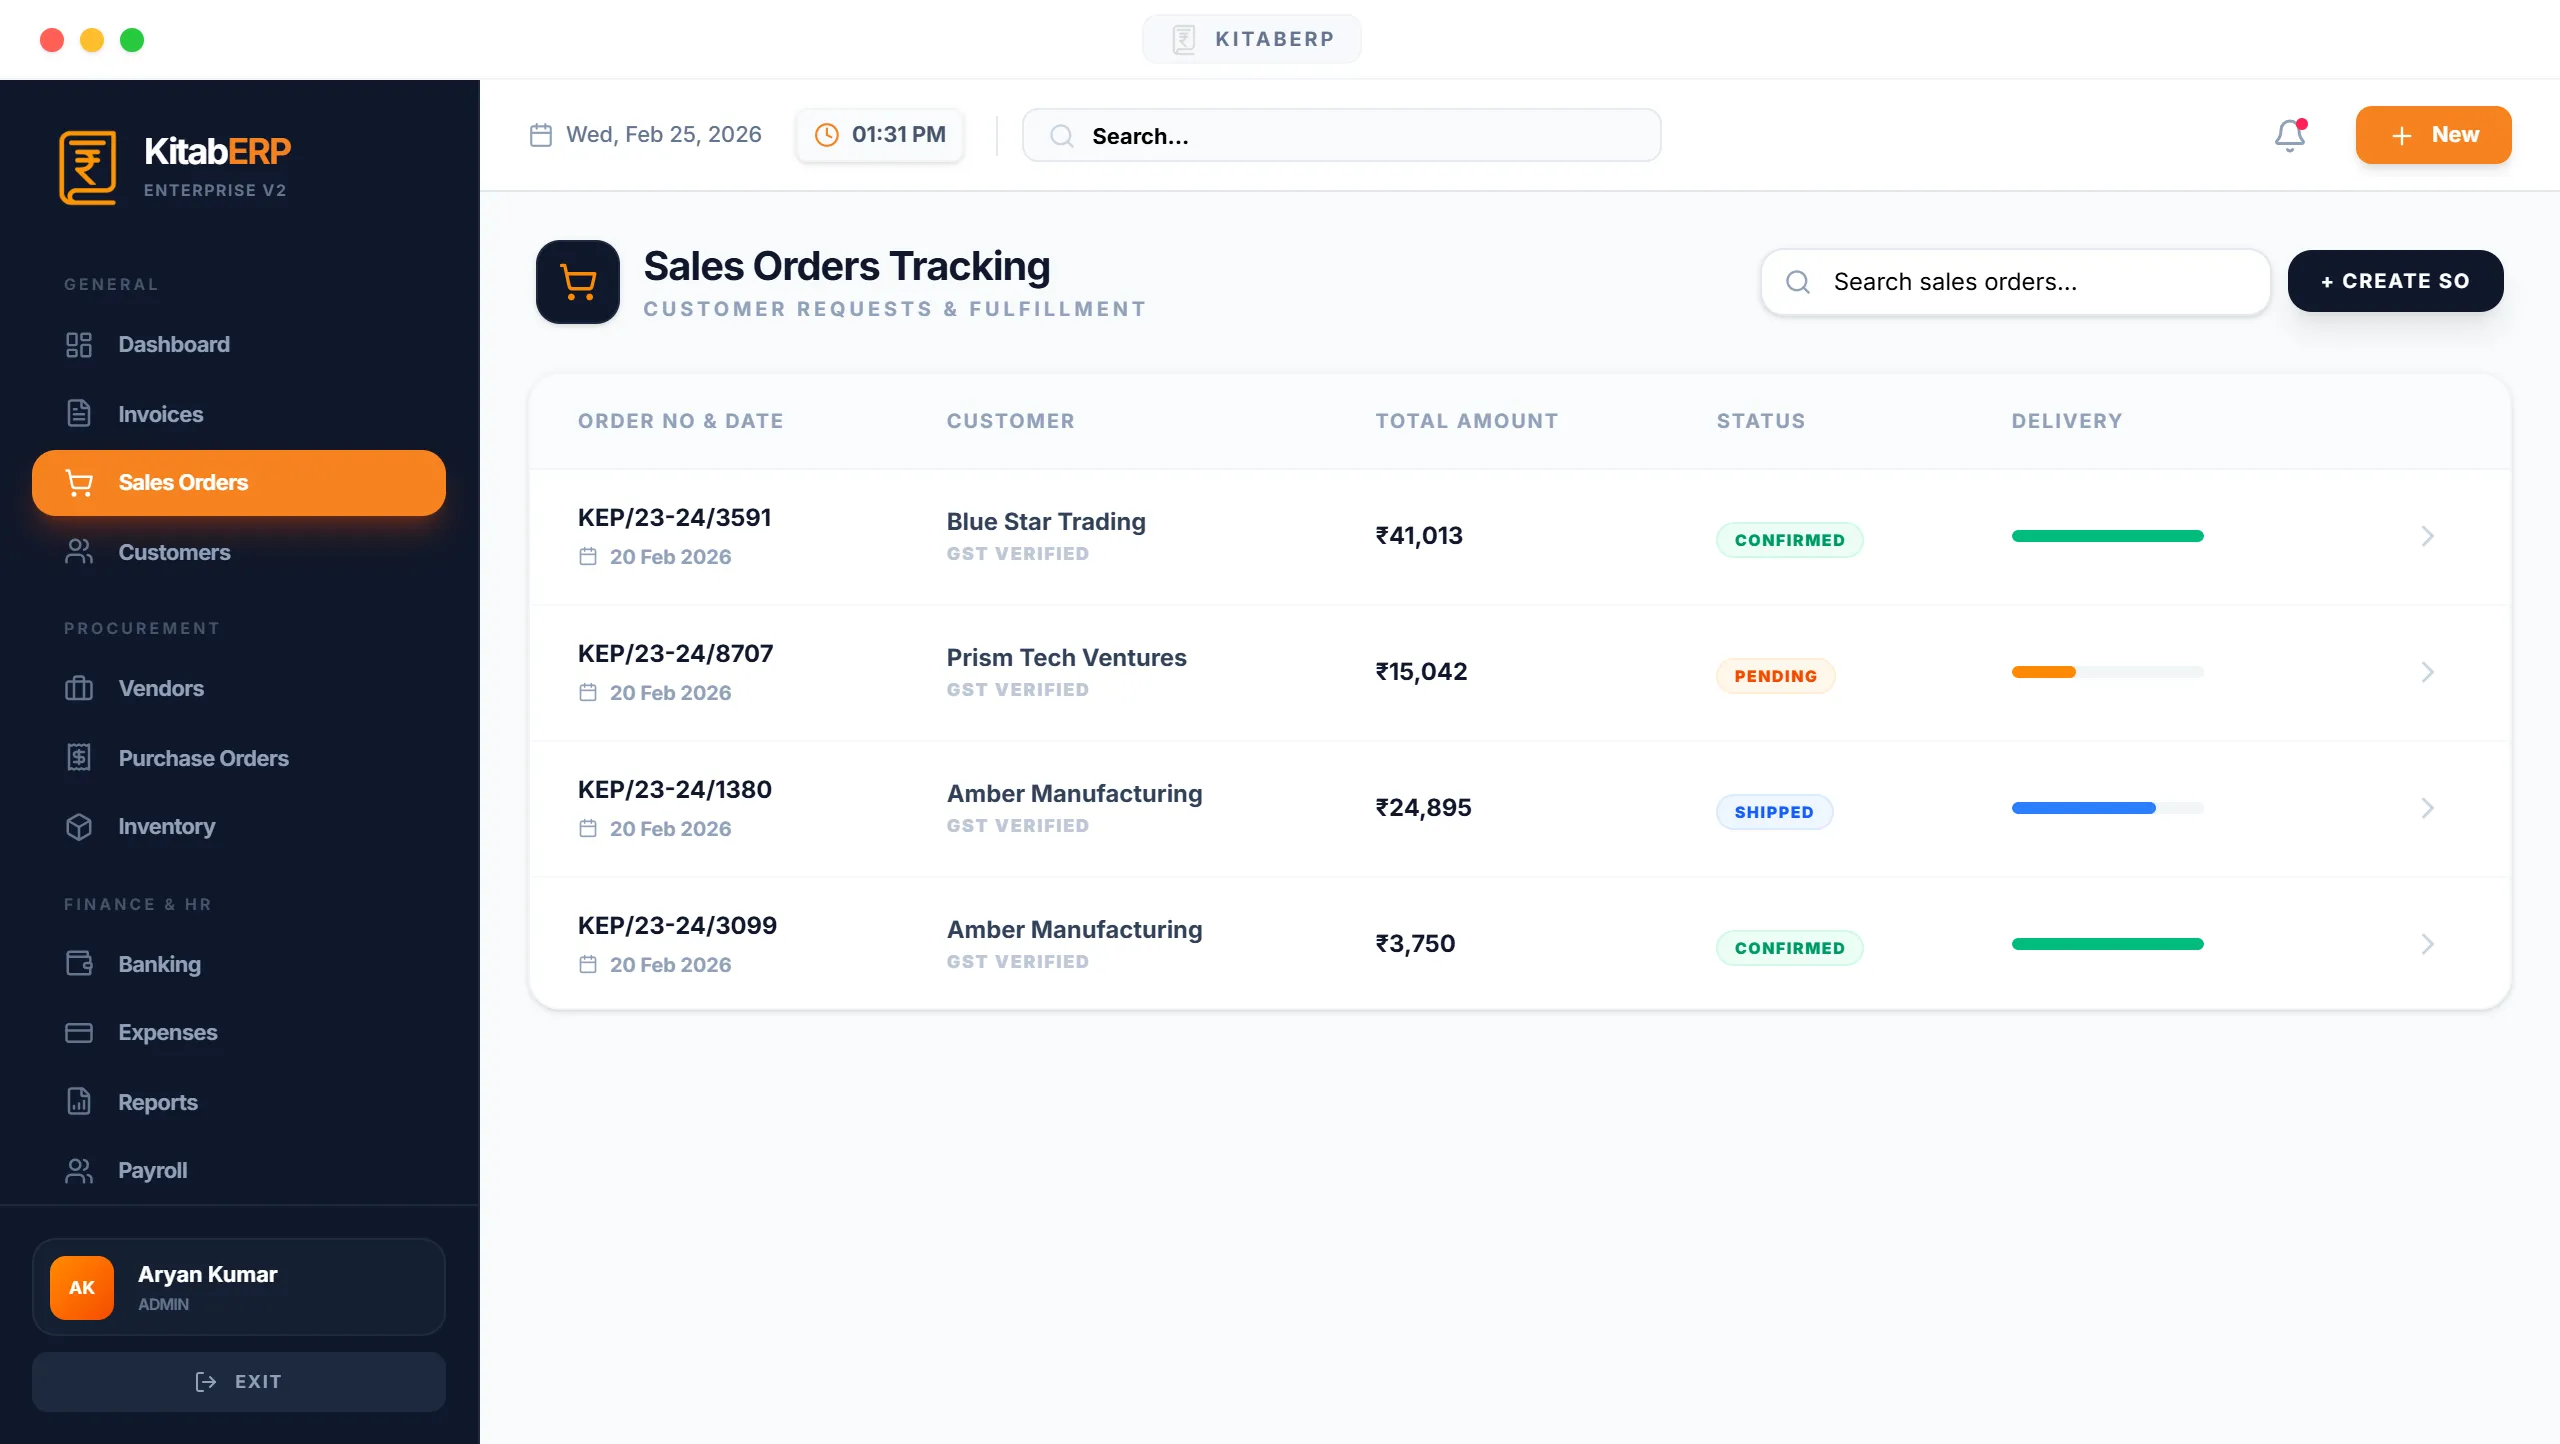Select the Vendors briefcase icon
2560x1444 pixels.
point(79,688)
